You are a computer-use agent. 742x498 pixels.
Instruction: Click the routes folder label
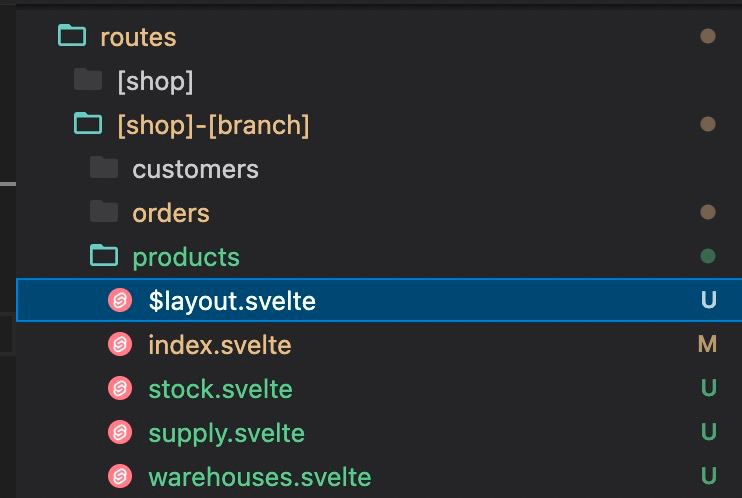pyautogui.click(x=138, y=37)
